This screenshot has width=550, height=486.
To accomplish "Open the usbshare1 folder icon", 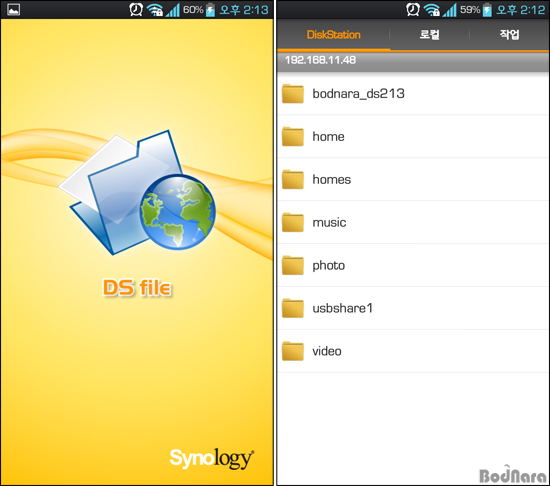I will 293,308.
